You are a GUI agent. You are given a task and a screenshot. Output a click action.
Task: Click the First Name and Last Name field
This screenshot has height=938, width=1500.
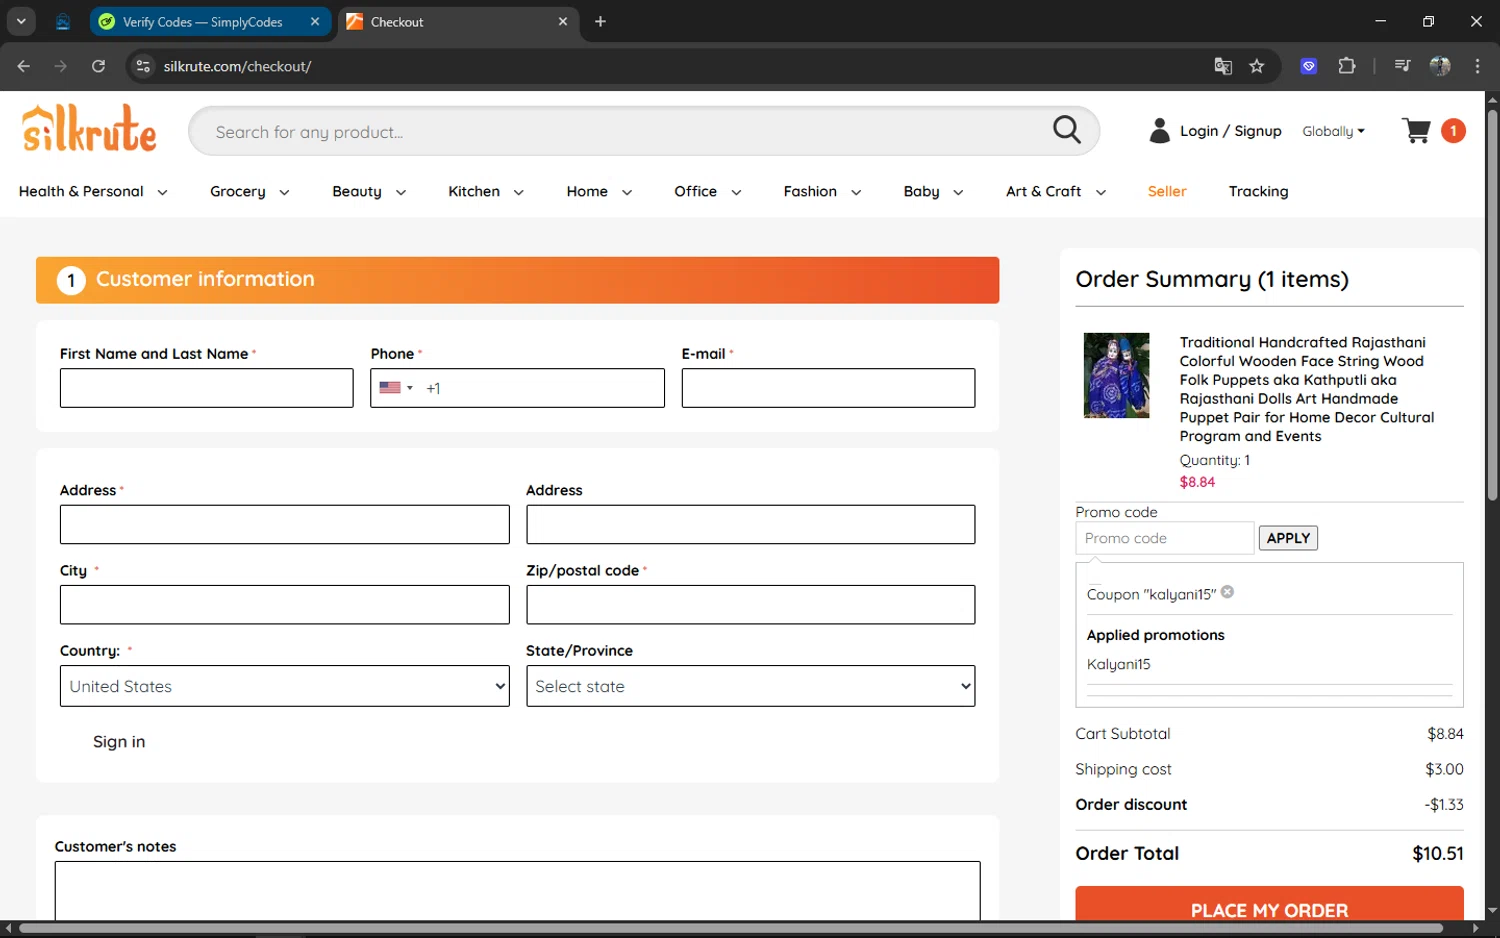click(206, 388)
